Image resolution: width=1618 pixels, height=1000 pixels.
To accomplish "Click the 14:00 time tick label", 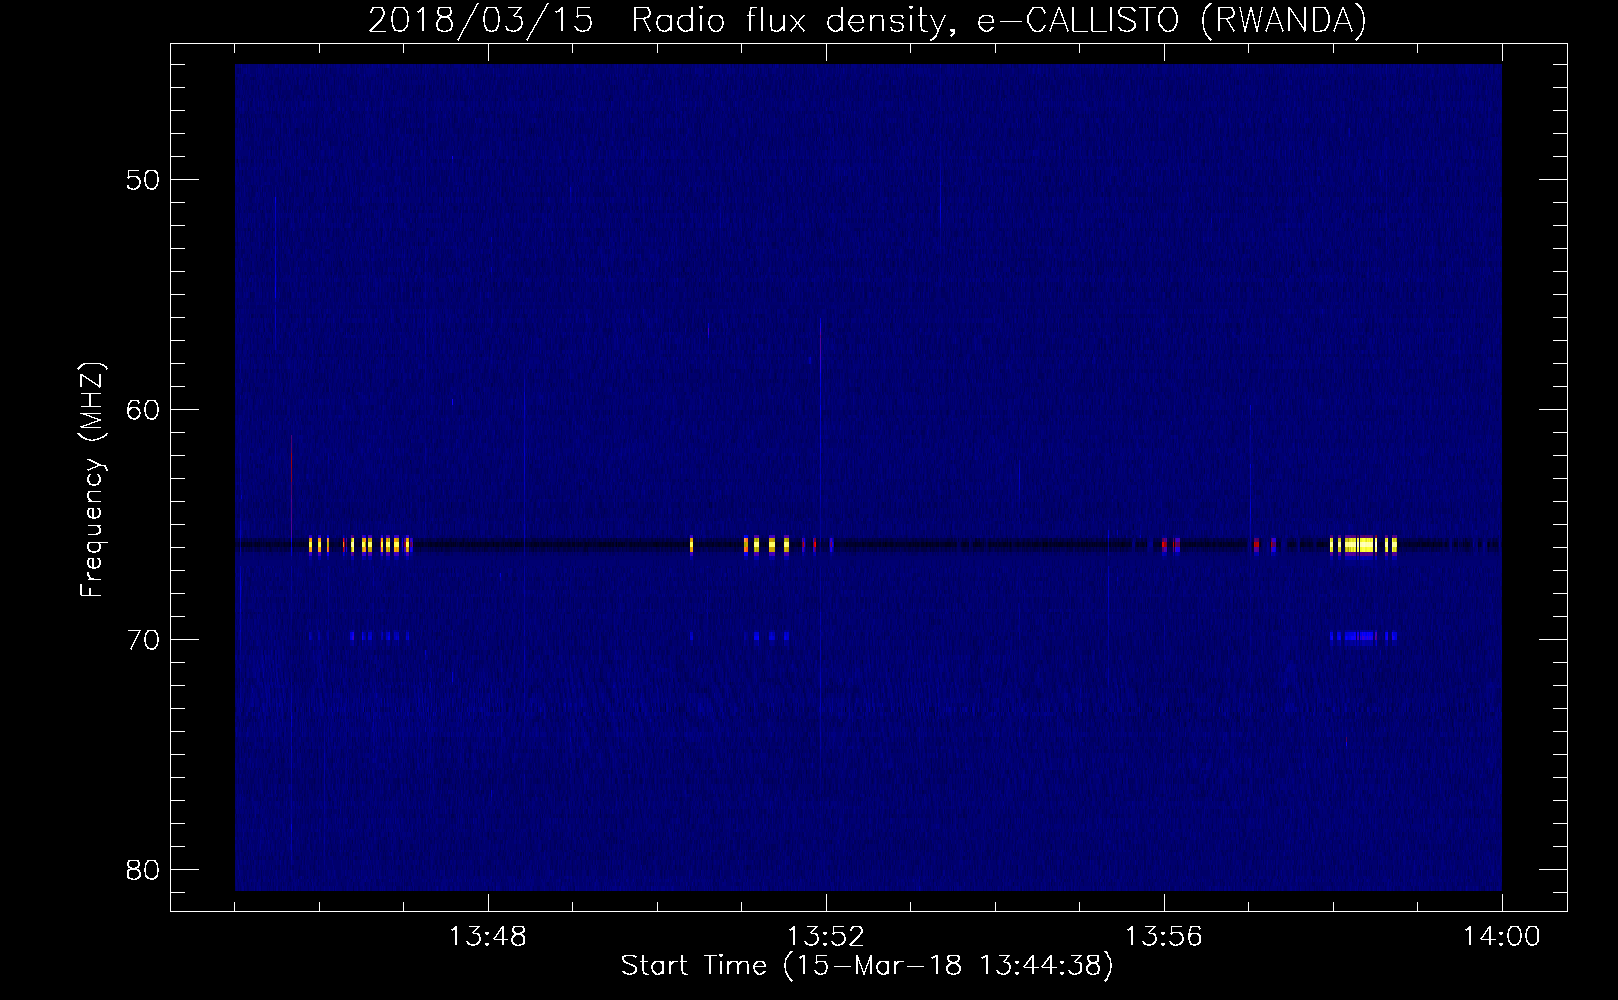I will [x=1502, y=937].
